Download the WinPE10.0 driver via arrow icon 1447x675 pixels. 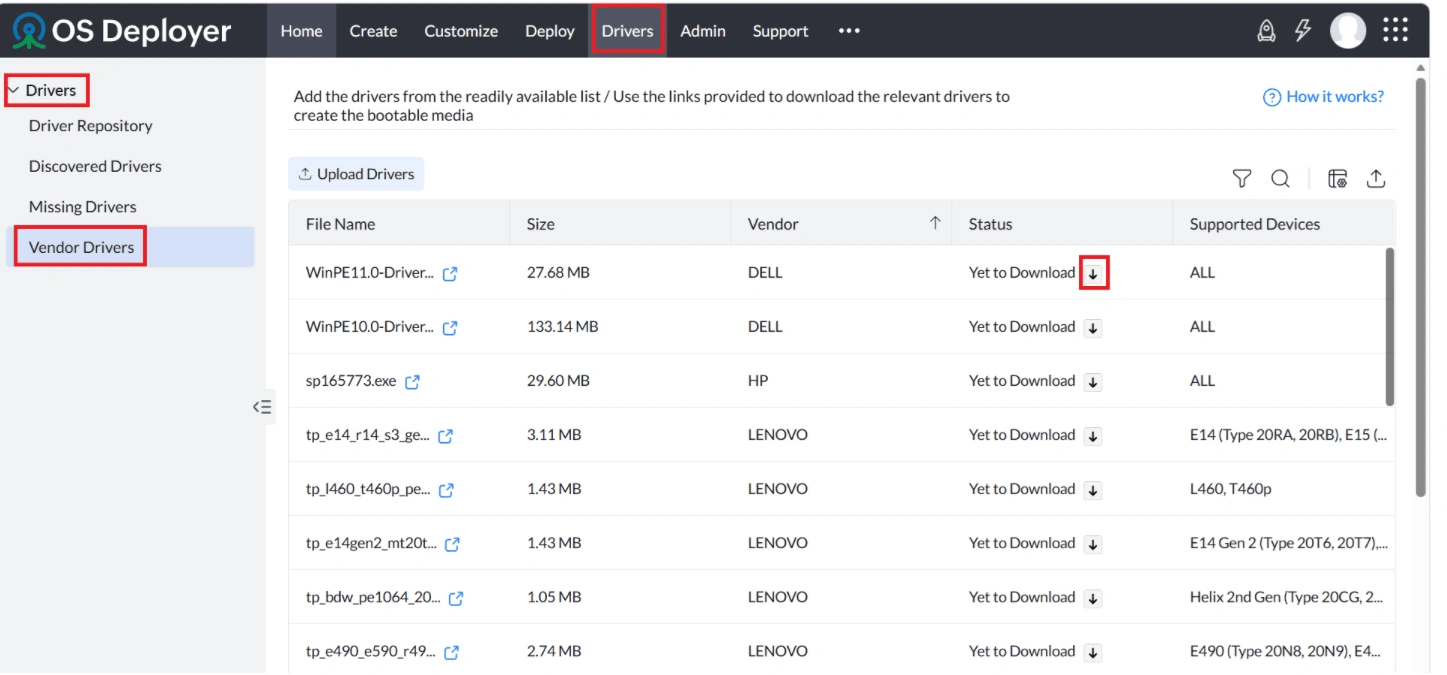(x=1094, y=328)
